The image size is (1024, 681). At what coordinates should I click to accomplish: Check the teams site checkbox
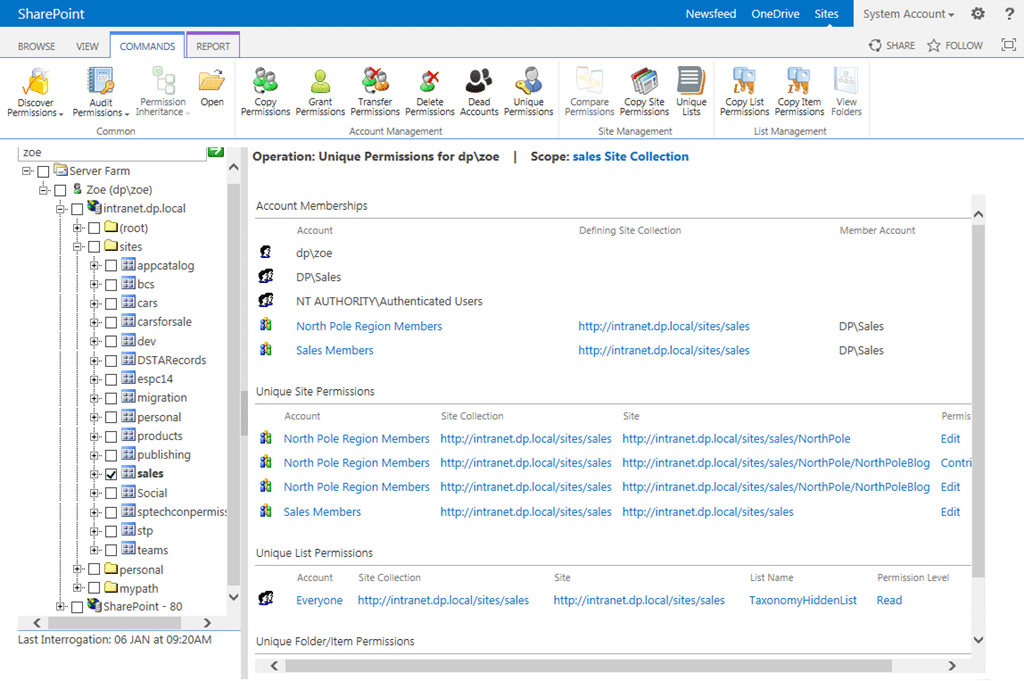111,550
